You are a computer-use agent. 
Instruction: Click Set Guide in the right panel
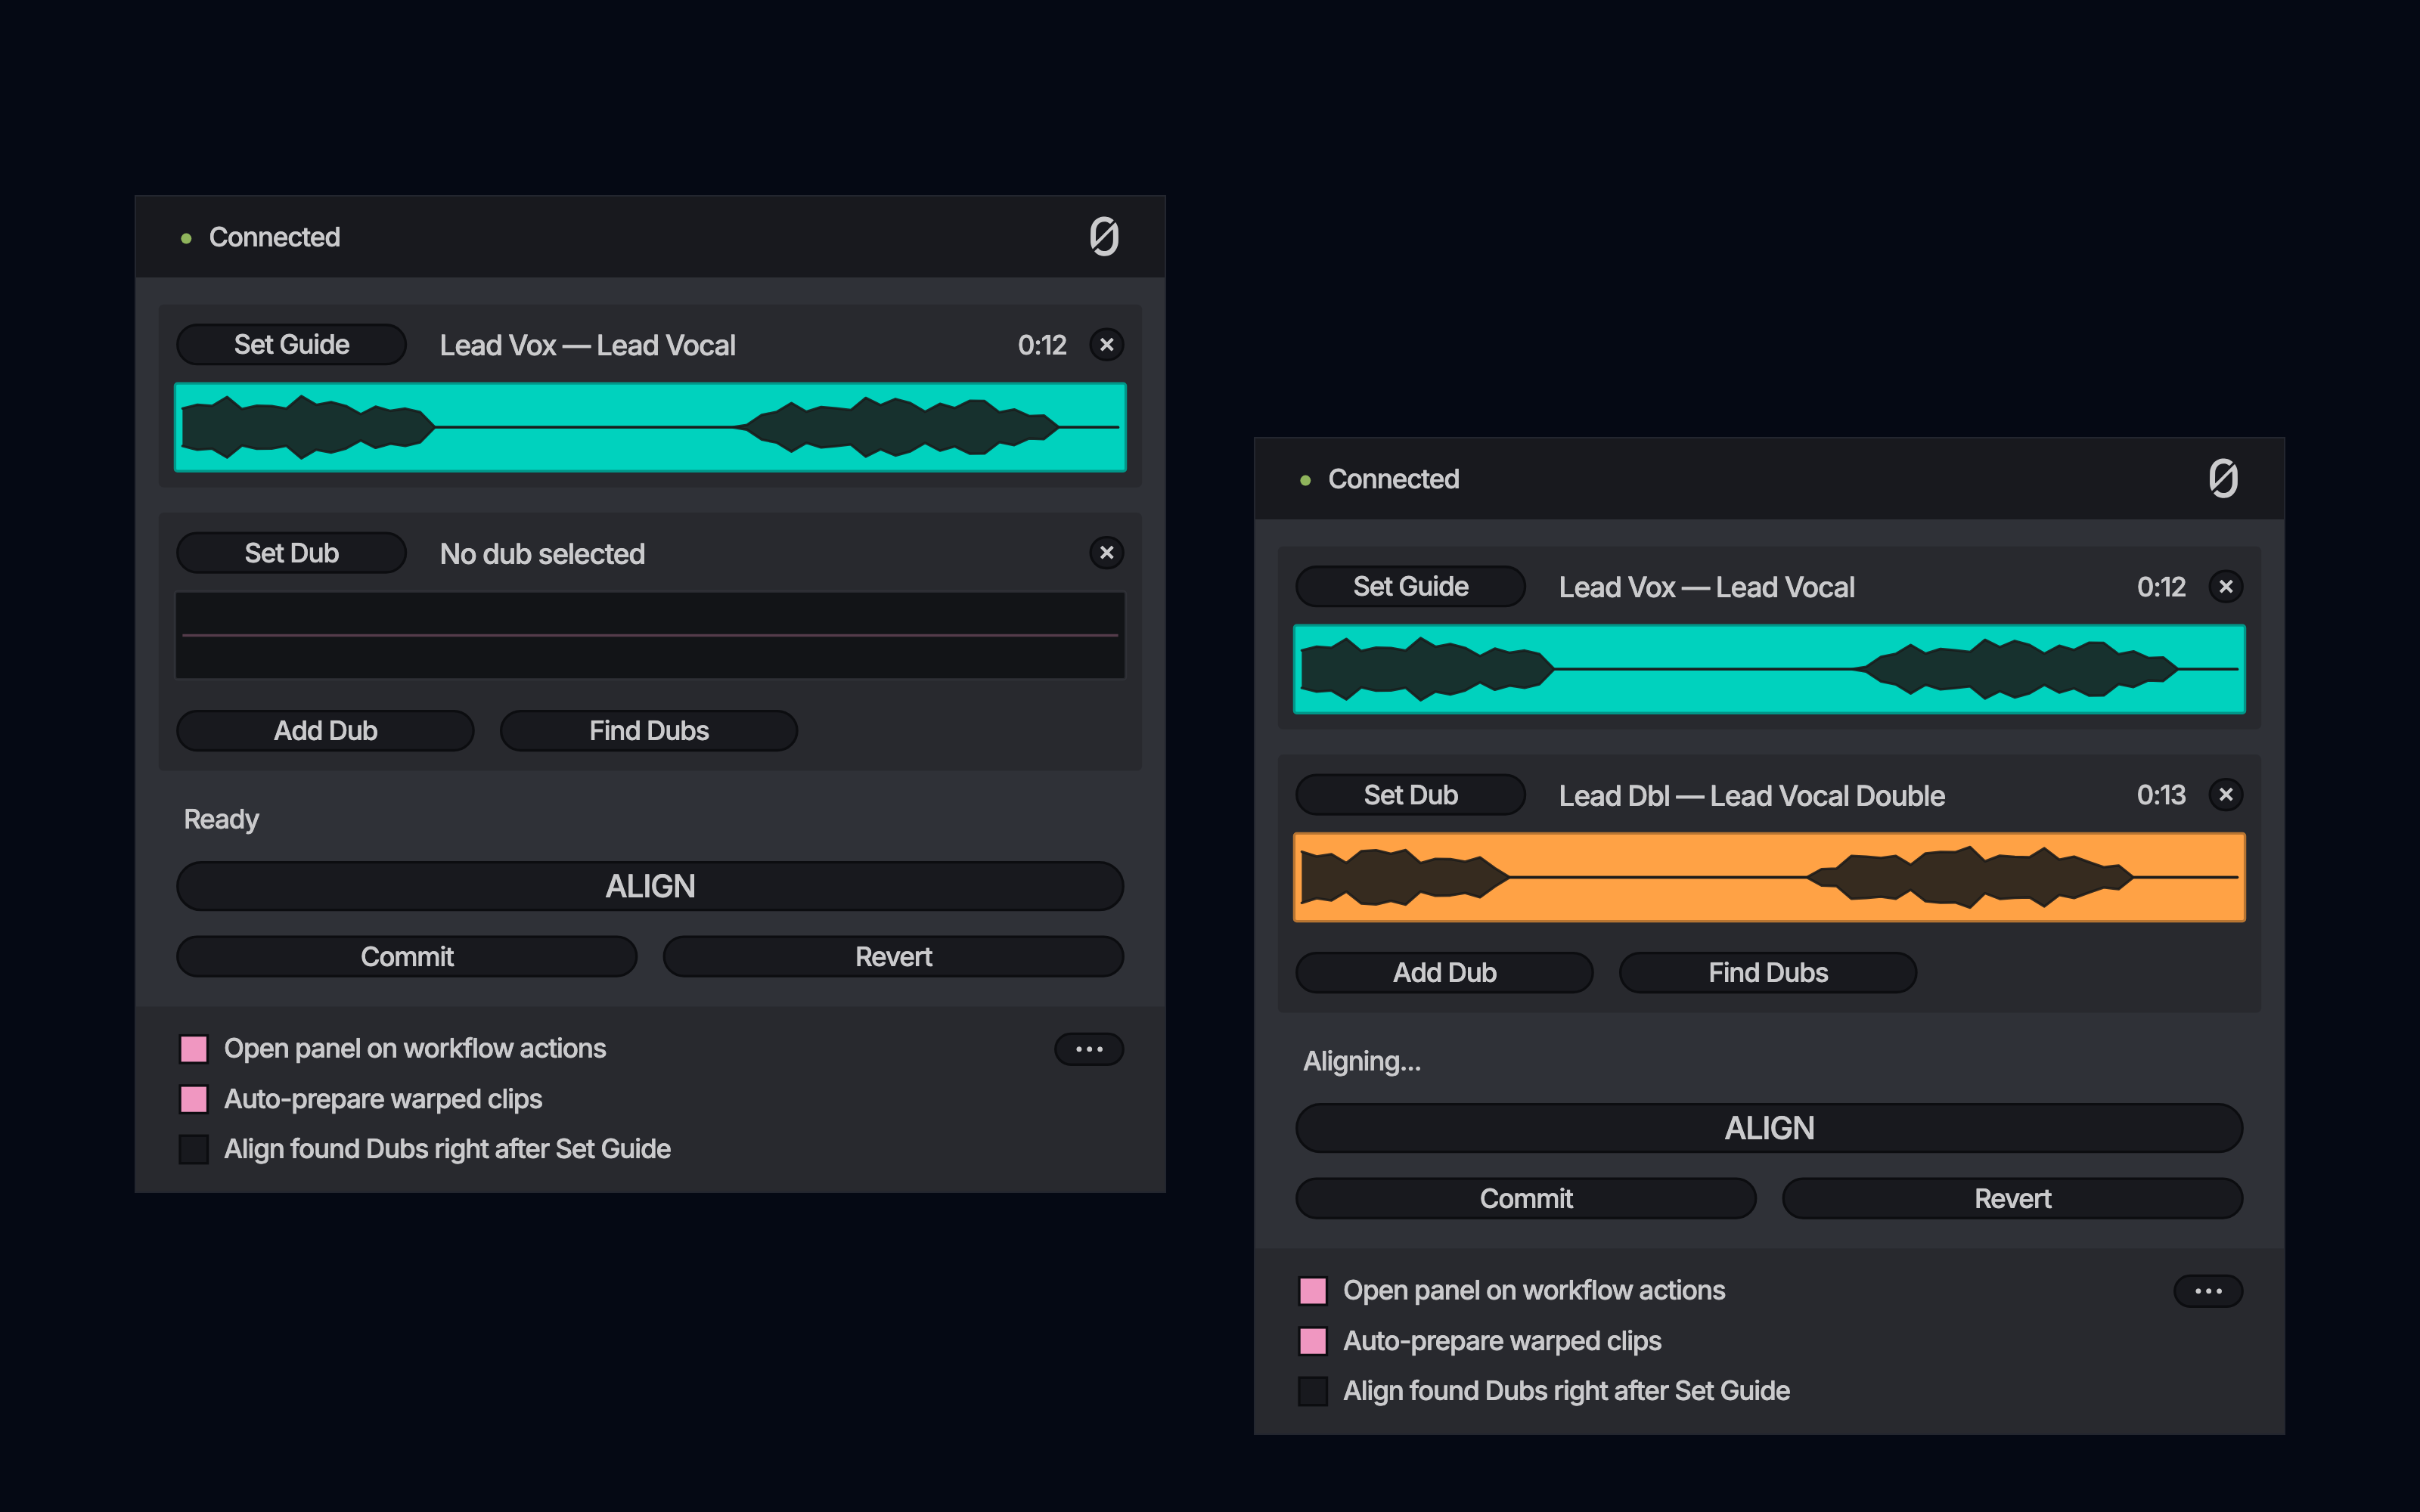point(1410,587)
